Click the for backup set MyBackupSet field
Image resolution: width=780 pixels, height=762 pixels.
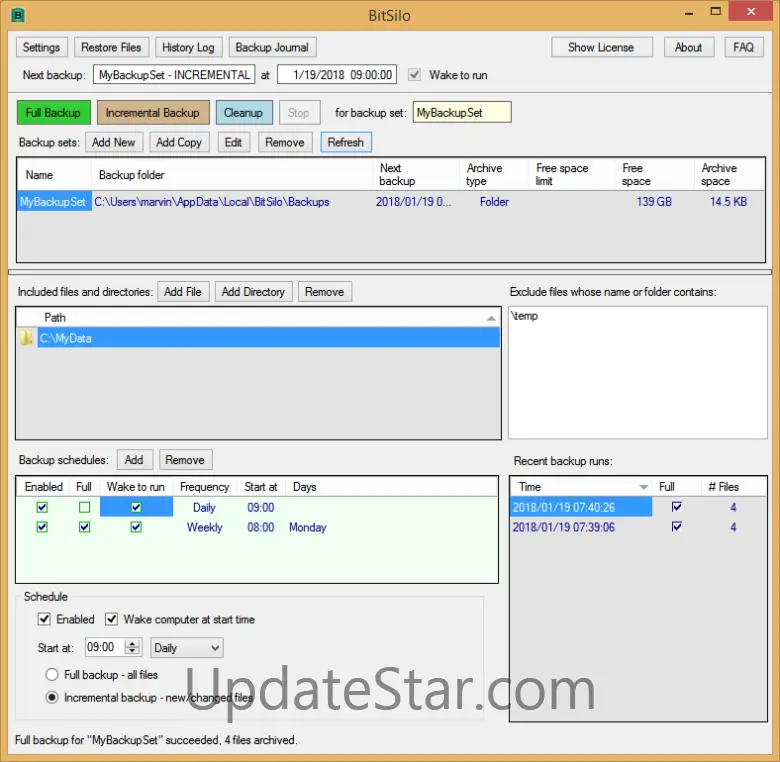click(x=462, y=112)
